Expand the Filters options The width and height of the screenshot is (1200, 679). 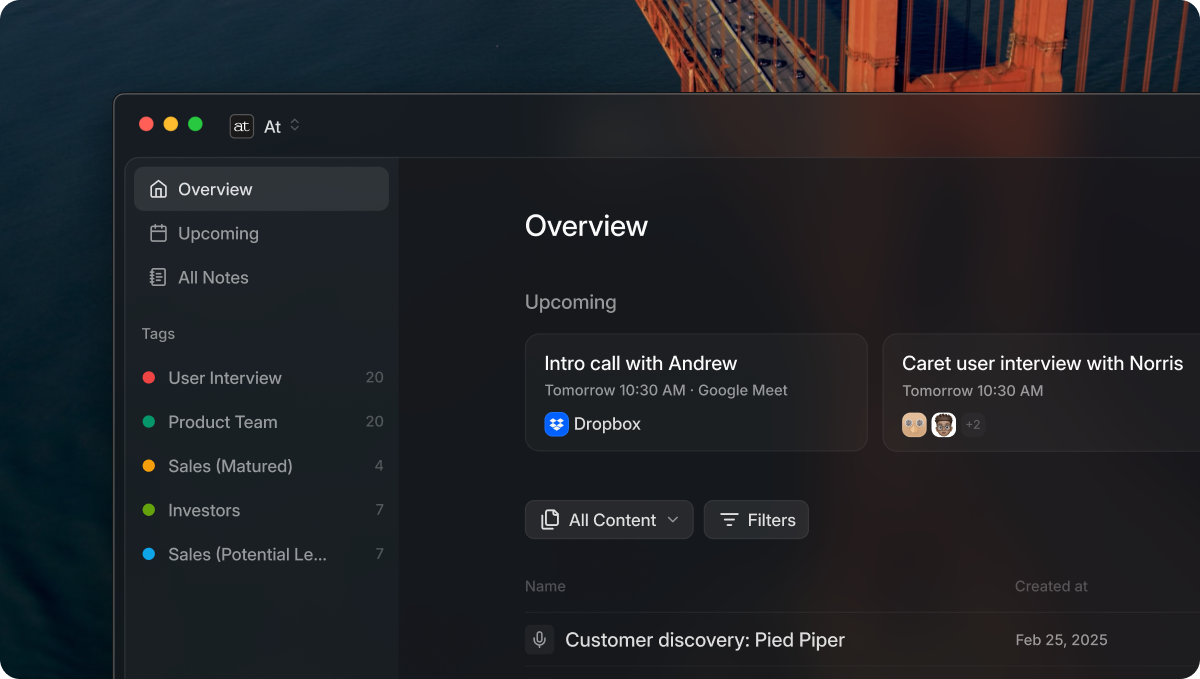pos(756,519)
